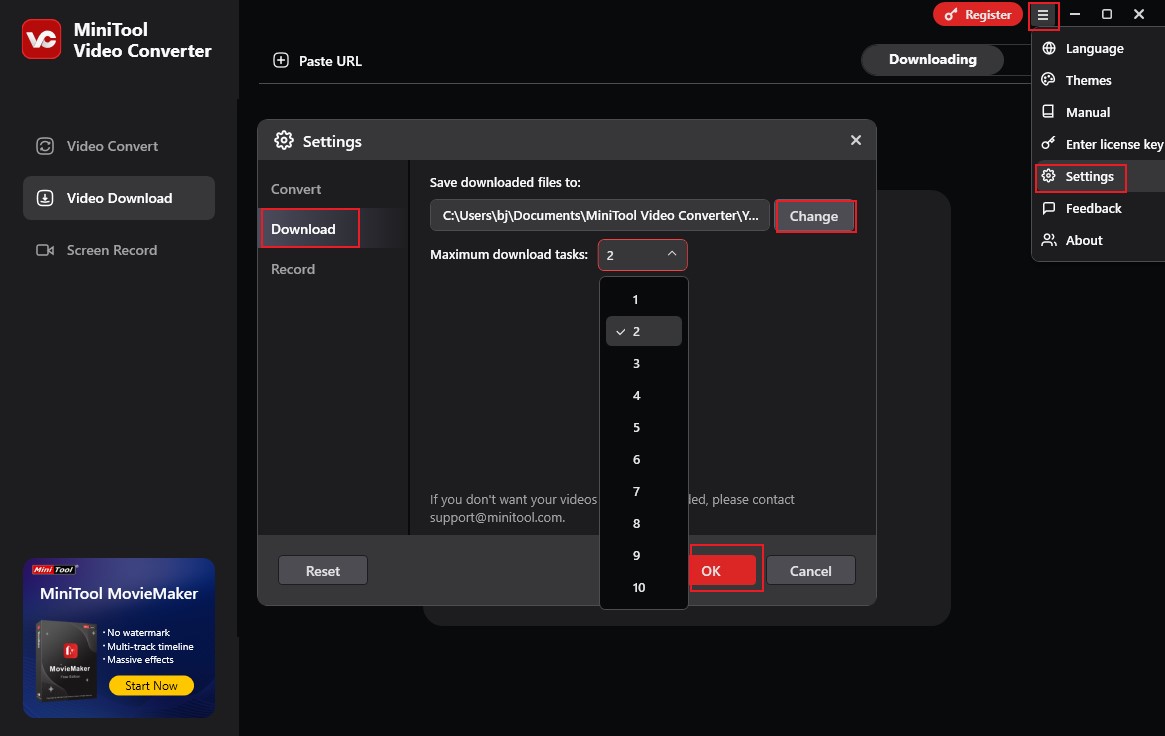Image resolution: width=1165 pixels, height=736 pixels.
Task: Click the Manual book icon
Action: [x=1048, y=111]
